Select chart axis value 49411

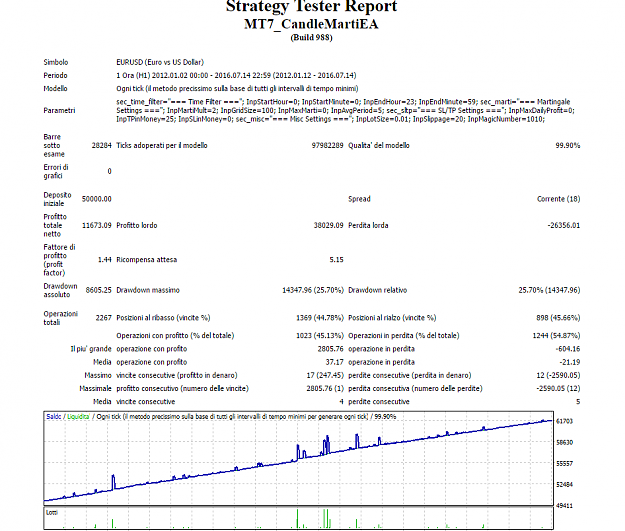(564, 505)
